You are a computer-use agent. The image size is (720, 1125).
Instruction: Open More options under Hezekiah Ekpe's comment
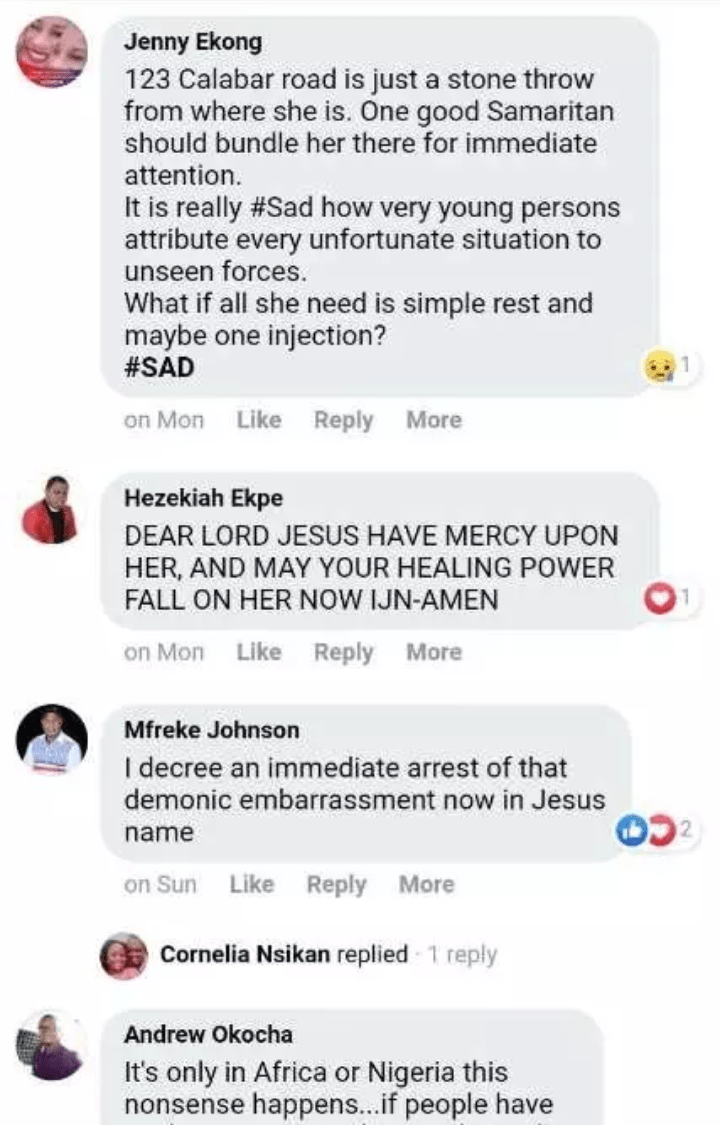coord(434,652)
